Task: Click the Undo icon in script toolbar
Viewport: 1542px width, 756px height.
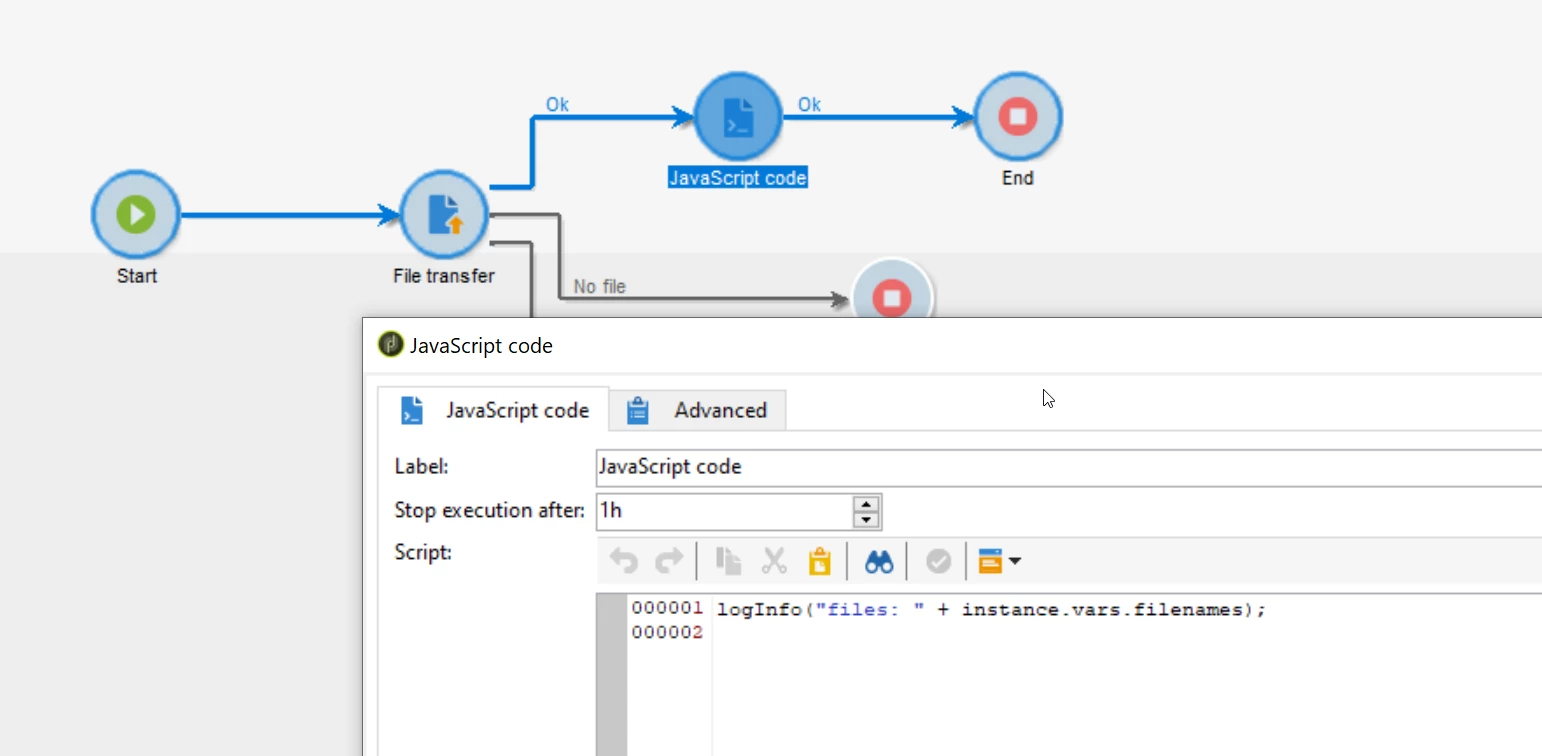Action: [624, 561]
